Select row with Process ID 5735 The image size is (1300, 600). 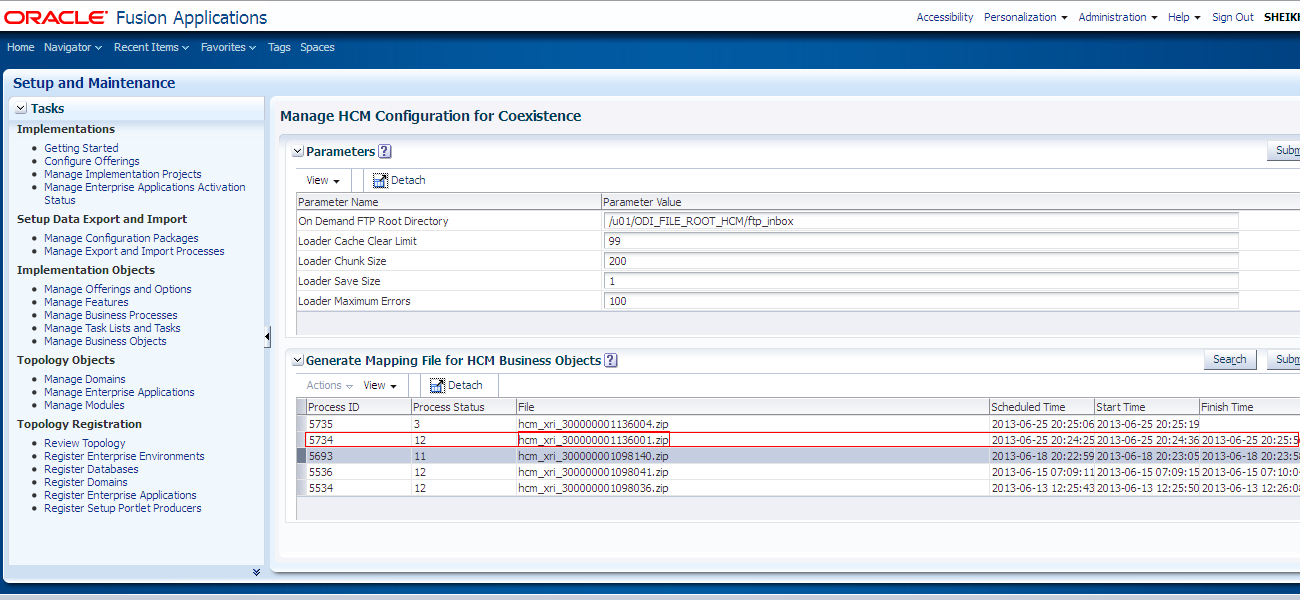(x=799, y=424)
